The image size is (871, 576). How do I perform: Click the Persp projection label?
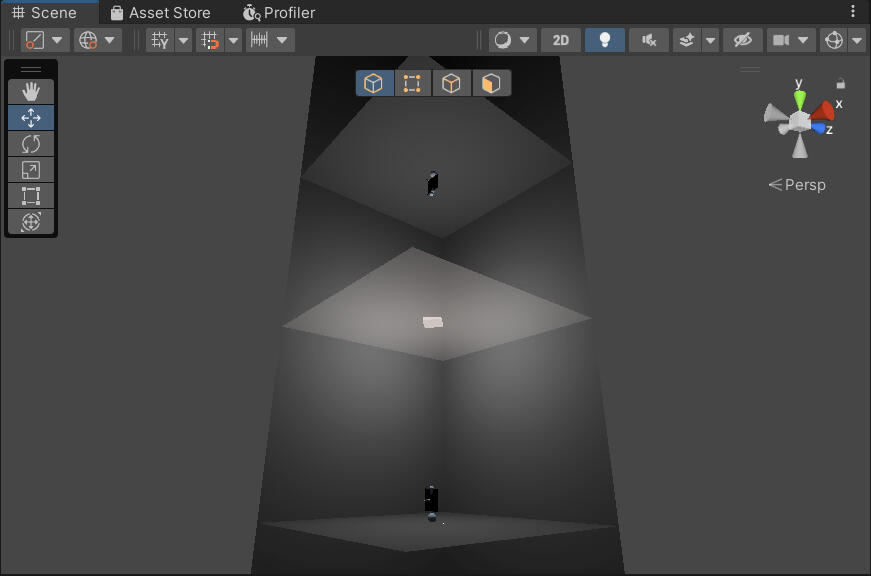(x=798, y=185)
